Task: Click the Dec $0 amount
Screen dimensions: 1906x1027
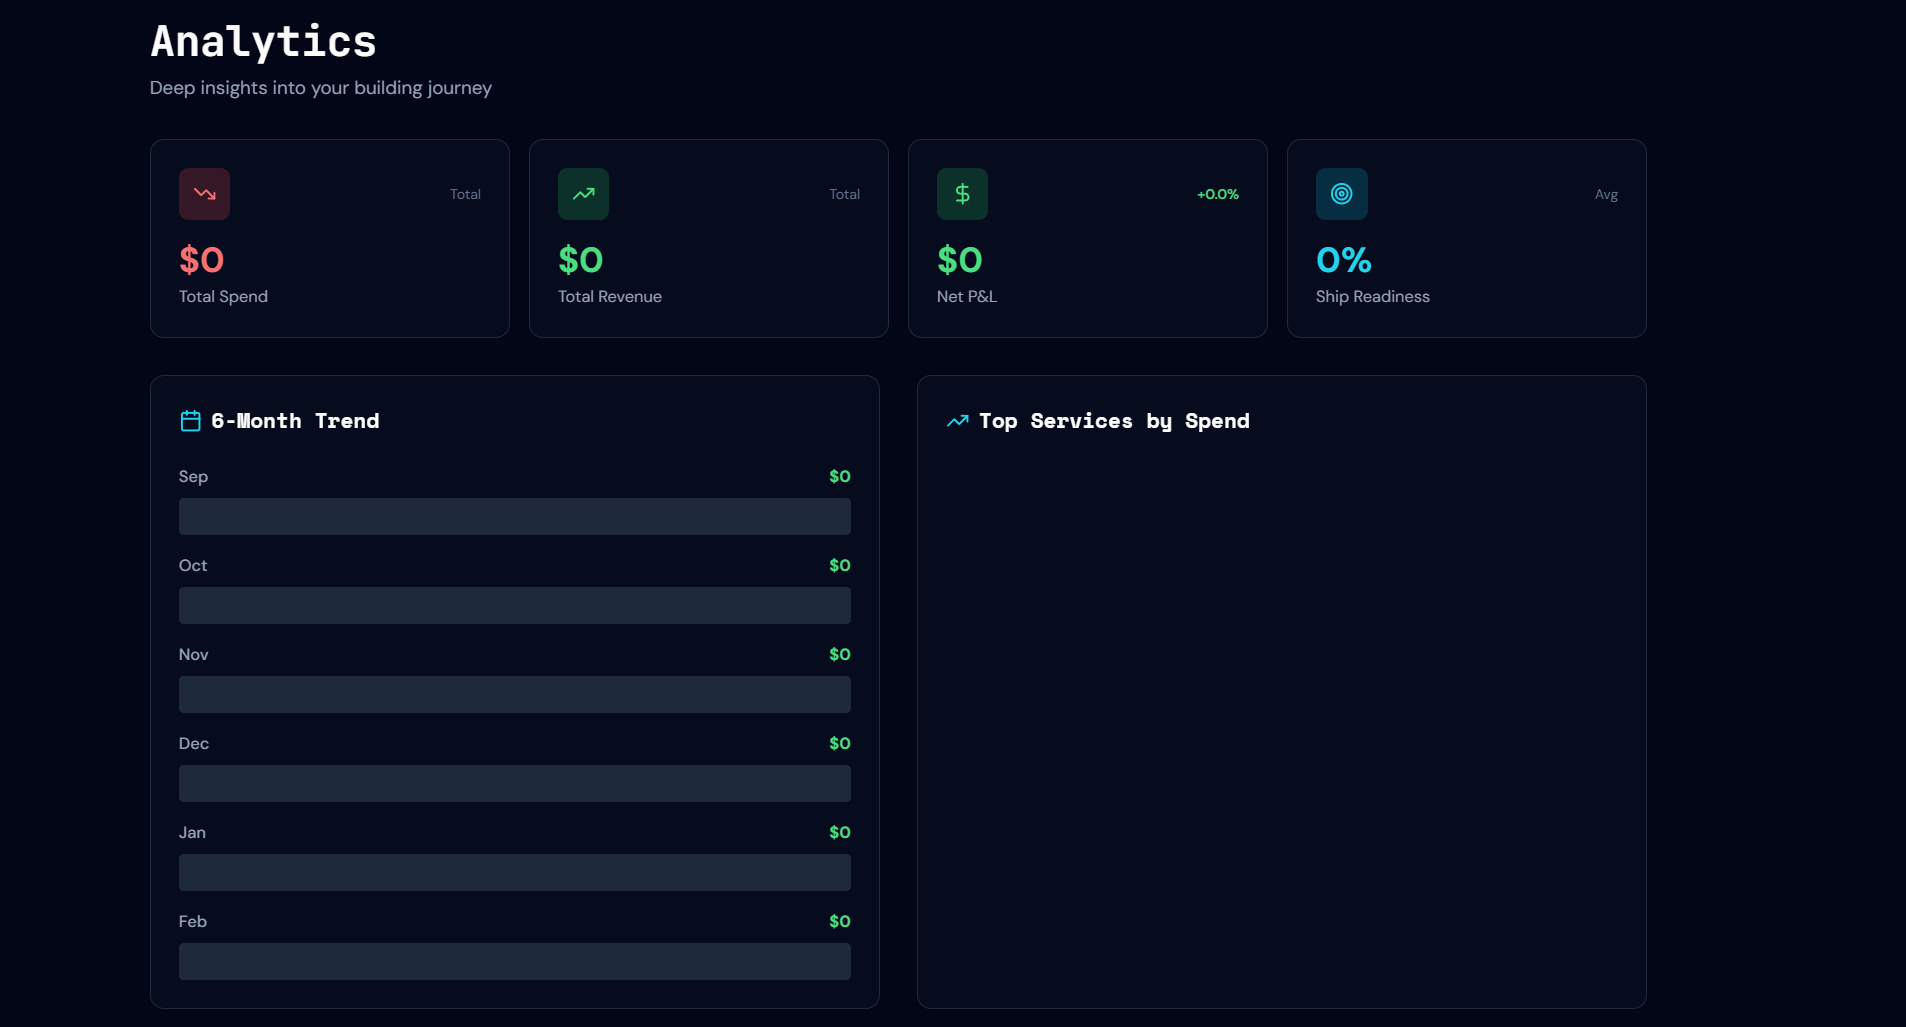Action: pos(840,743)
